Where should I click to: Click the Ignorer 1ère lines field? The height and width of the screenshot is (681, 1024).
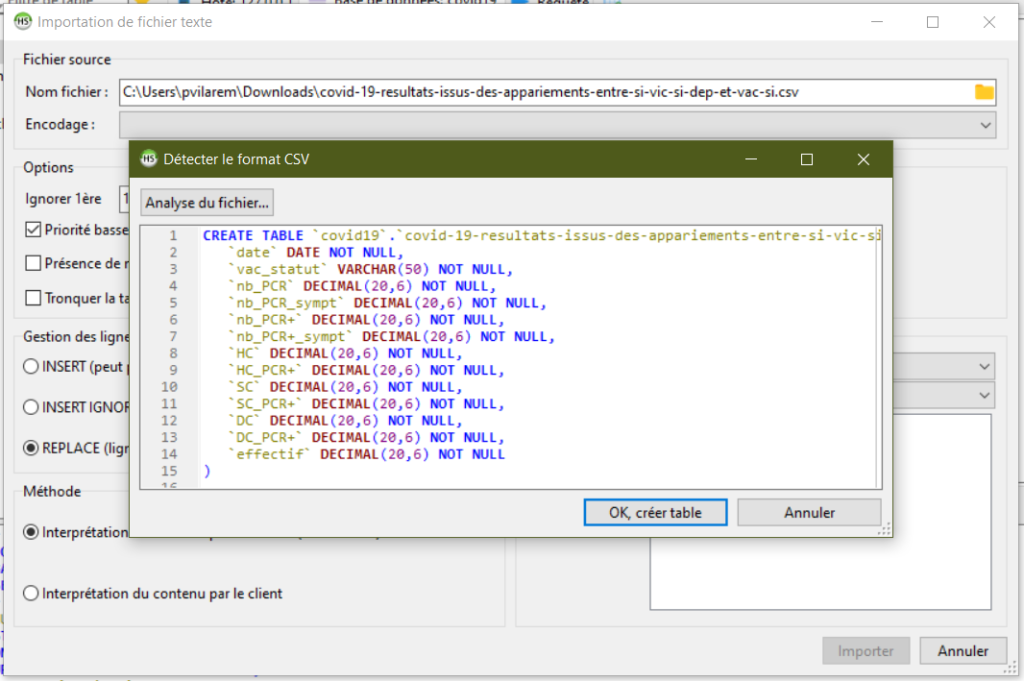point(125,198)
